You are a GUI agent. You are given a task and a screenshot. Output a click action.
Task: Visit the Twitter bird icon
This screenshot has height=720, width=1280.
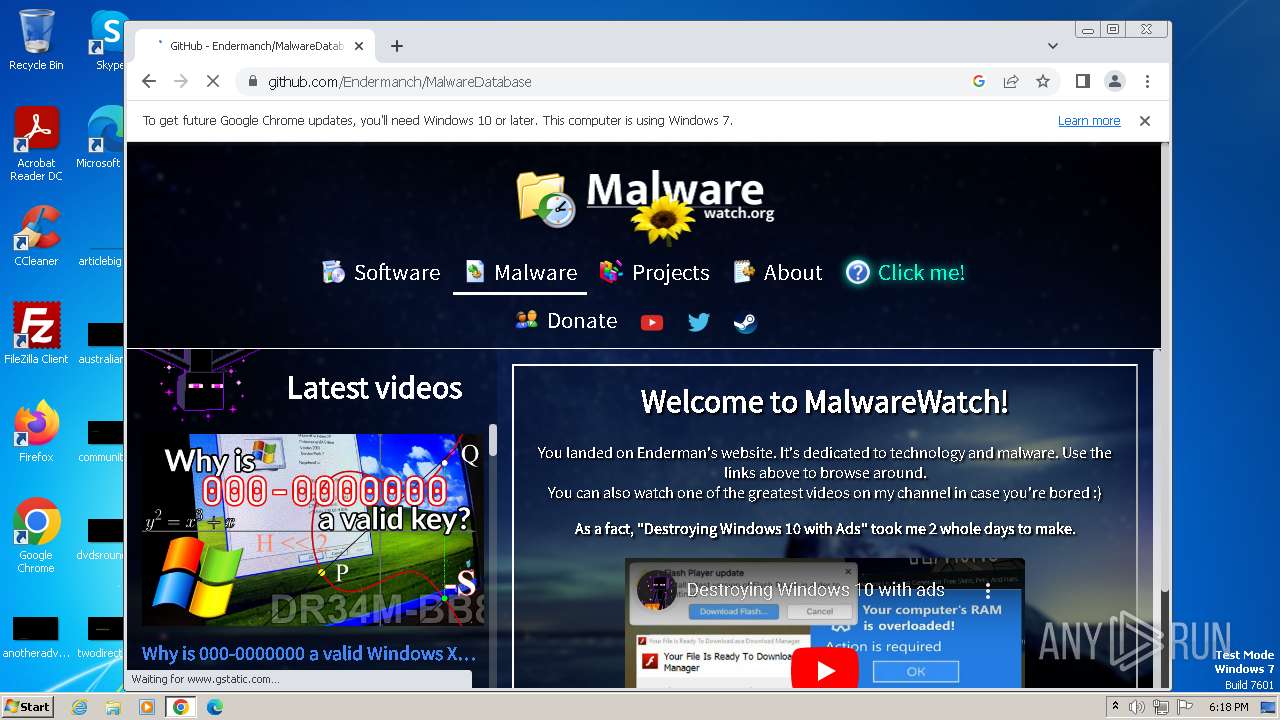point(699,322)
